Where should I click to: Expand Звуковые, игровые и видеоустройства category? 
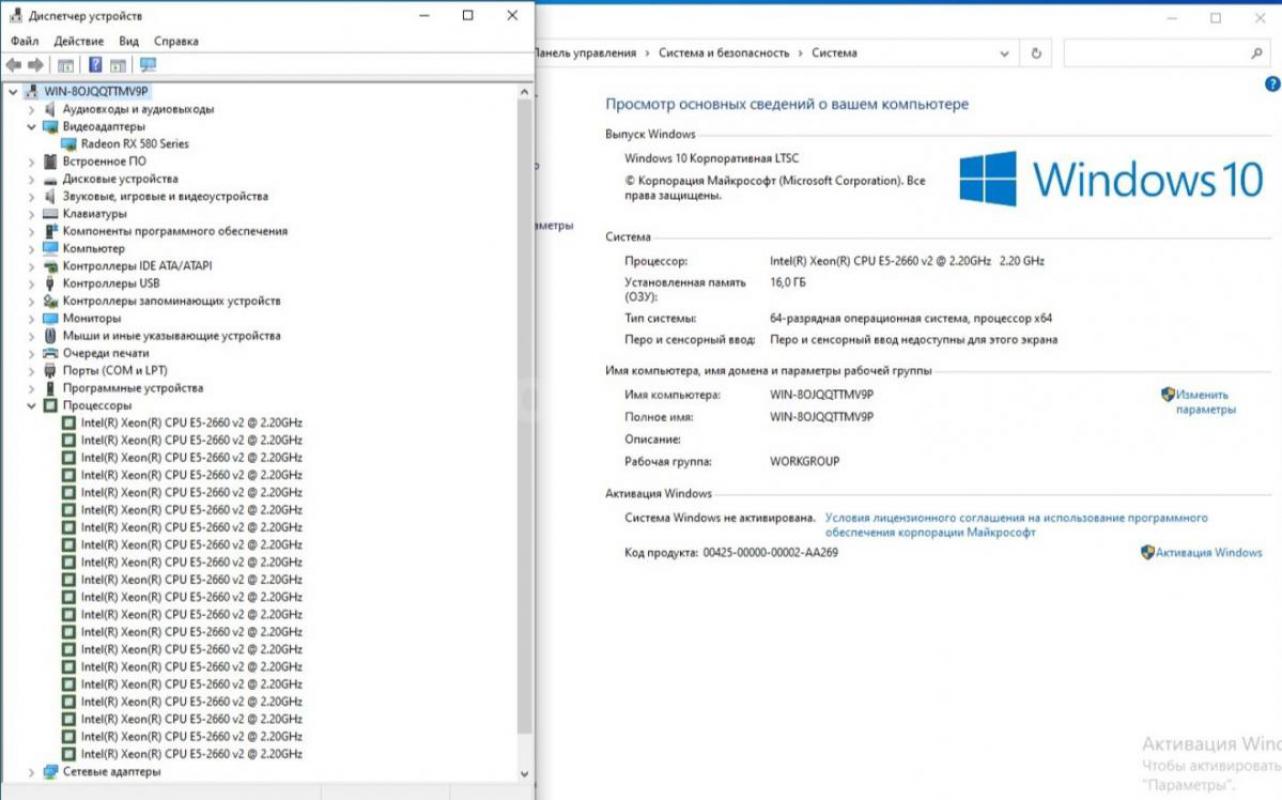tap(31, 196)
